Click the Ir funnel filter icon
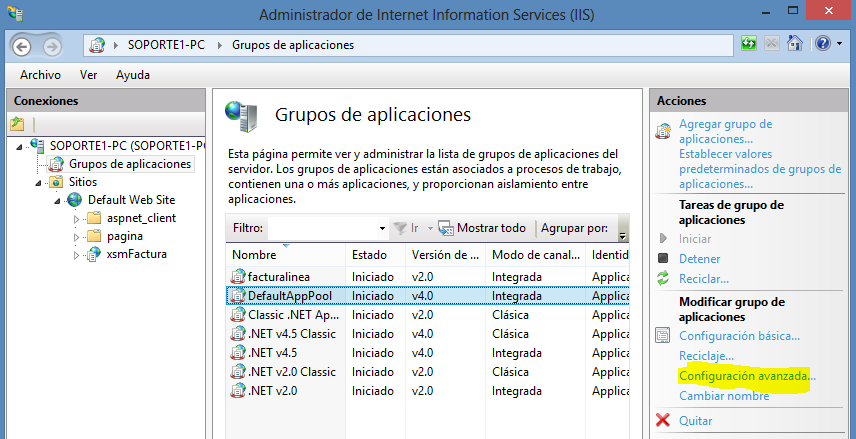The height and width of the screenshot is (439, 856). click(x=400, y=228)
